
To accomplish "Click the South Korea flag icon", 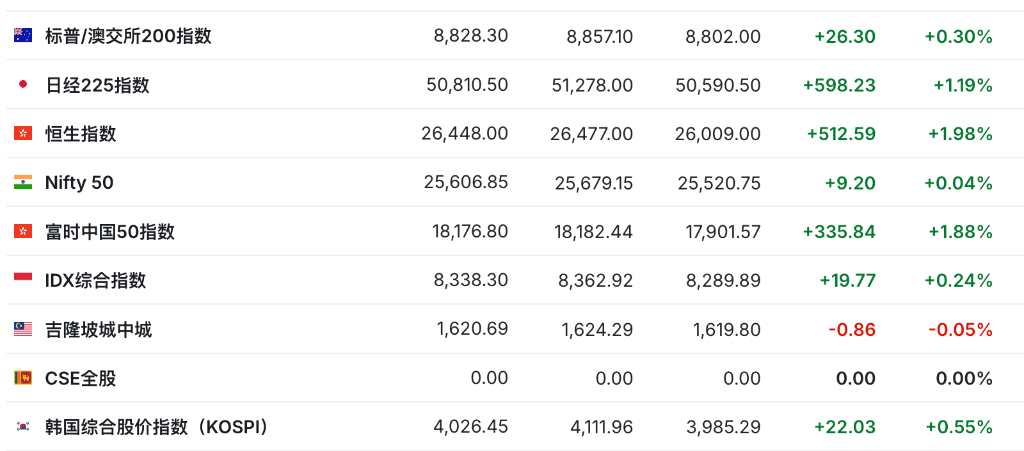I will coord(23,427).
